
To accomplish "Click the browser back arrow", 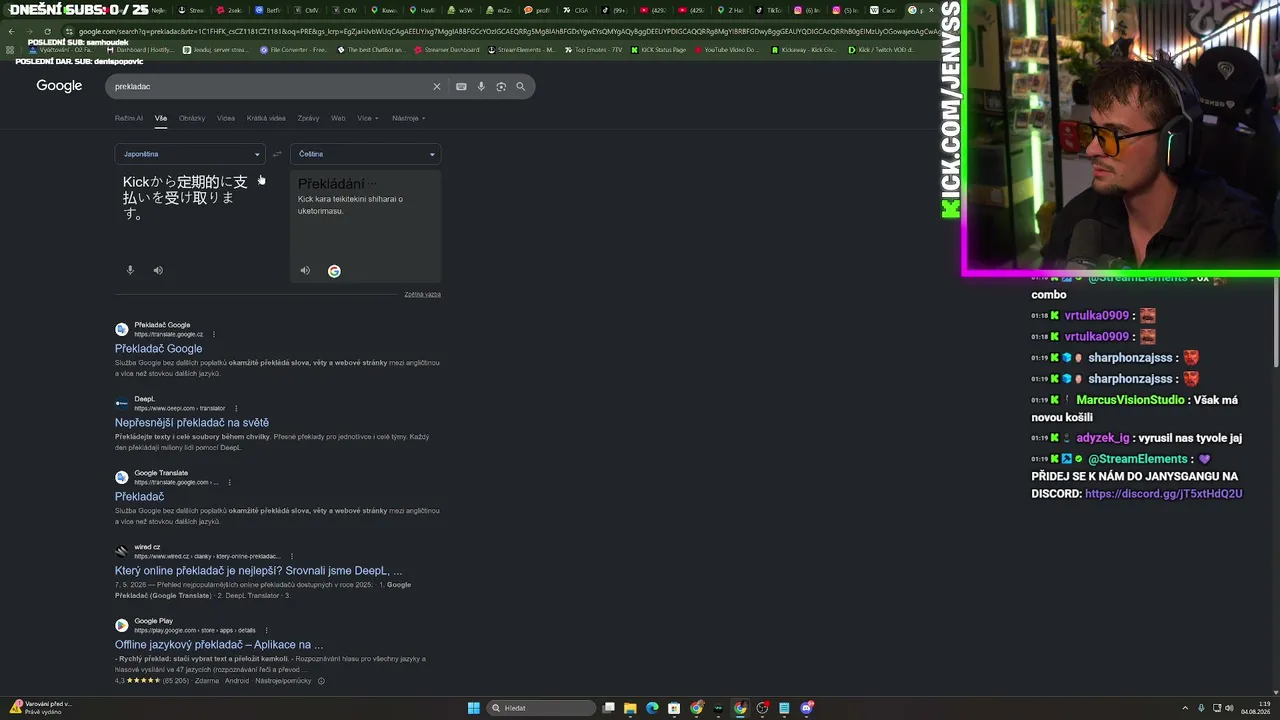I will 11,31.
